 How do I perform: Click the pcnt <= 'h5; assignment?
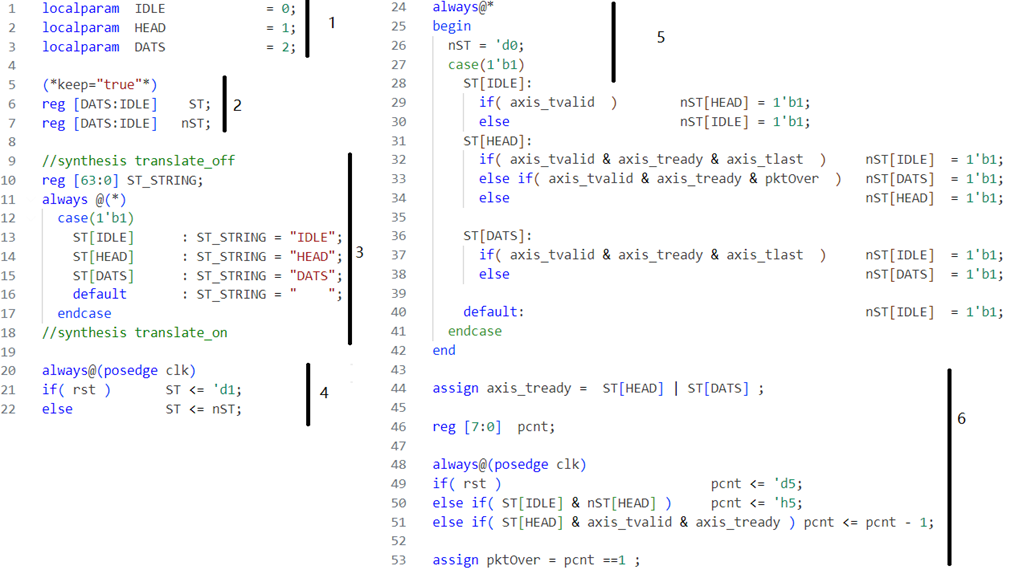[756, 503]
